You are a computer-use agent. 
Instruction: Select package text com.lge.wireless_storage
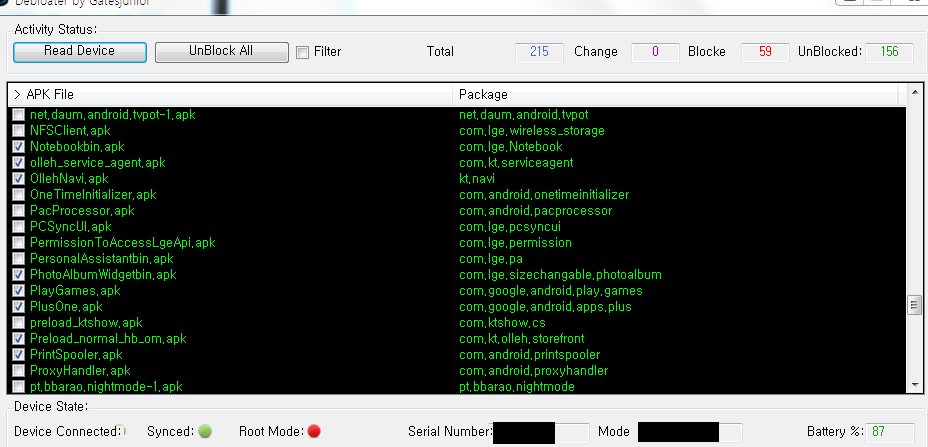531,130
